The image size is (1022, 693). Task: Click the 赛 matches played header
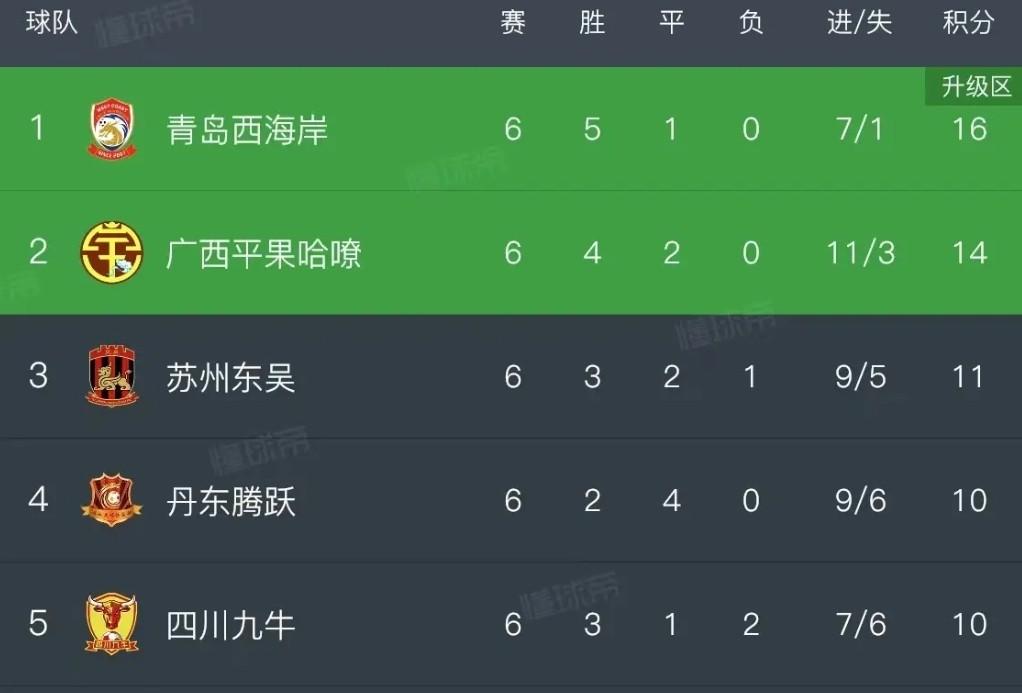click(x=513, y=23)
